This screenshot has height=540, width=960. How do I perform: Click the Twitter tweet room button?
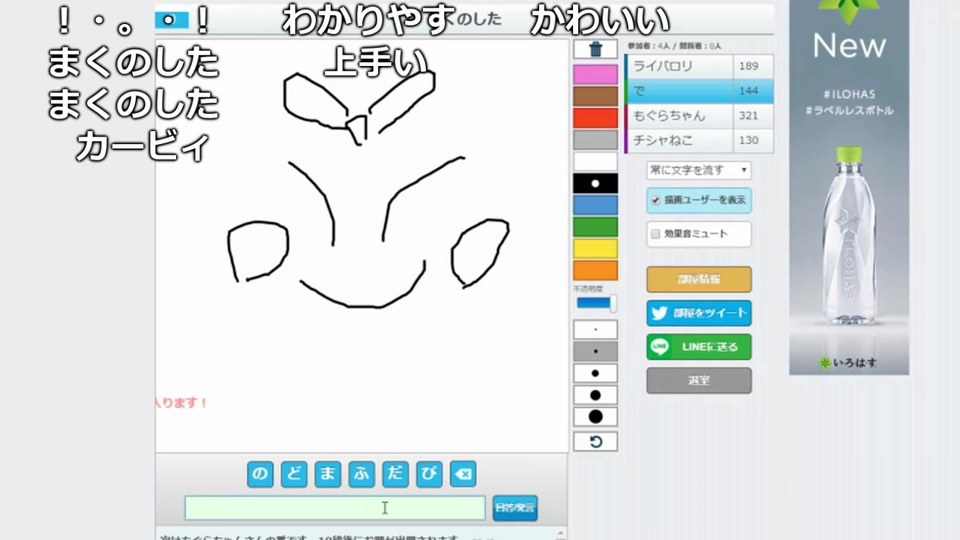click(x=699, y=313)
